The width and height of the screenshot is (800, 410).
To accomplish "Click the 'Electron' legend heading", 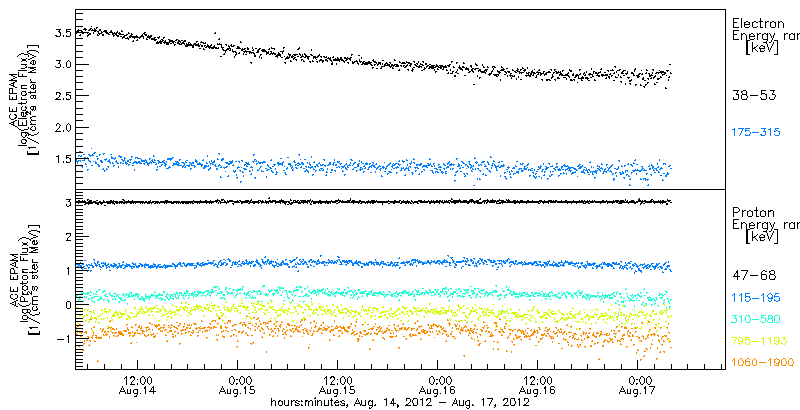I will pyautogui.click(x=758, y=24).
